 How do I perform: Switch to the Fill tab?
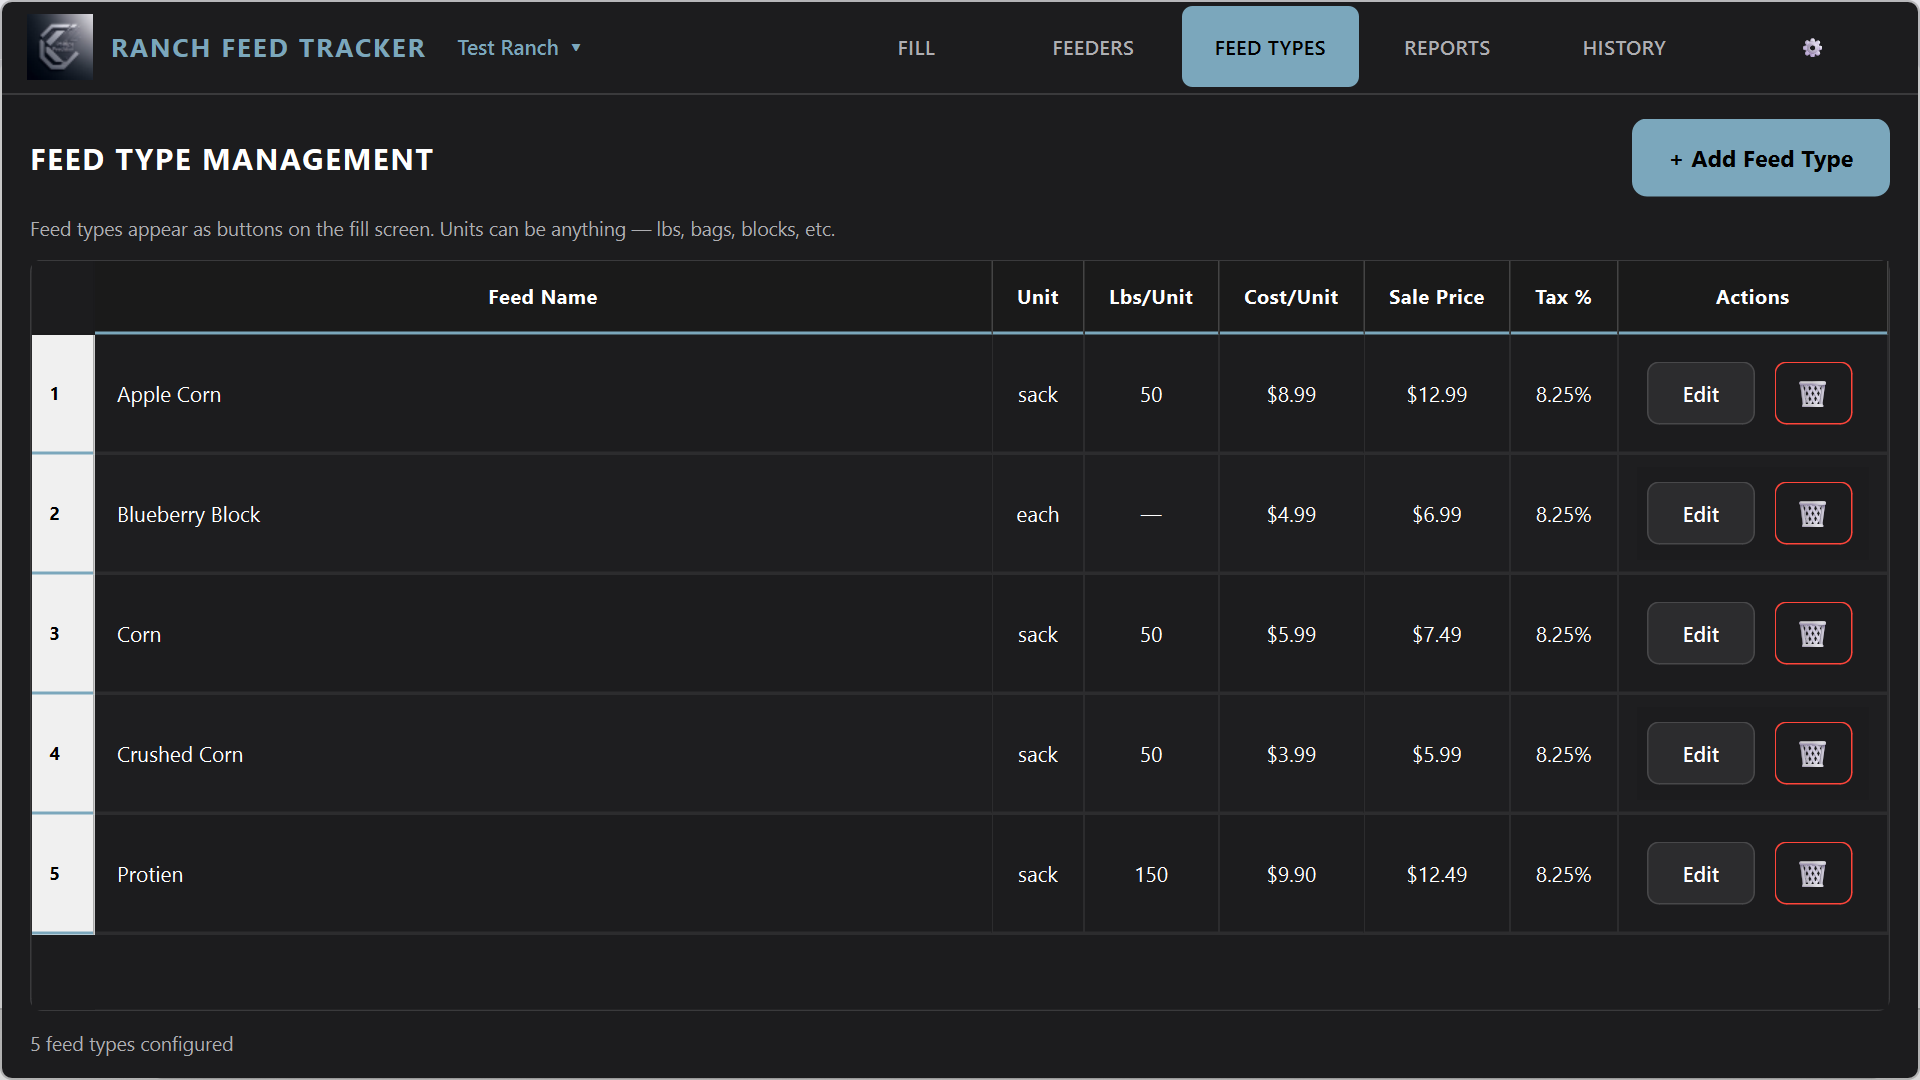click(x=916, y=48)
